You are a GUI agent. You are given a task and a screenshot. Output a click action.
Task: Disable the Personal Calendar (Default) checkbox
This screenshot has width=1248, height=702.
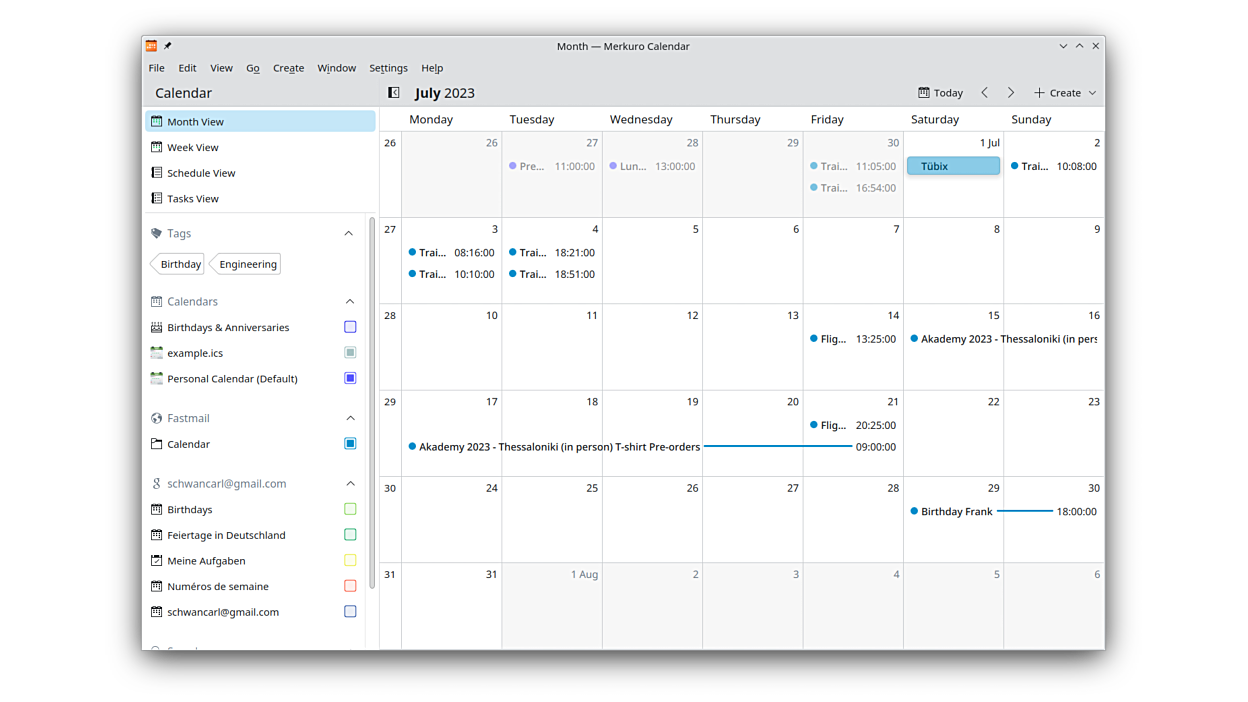pos(350,378)
